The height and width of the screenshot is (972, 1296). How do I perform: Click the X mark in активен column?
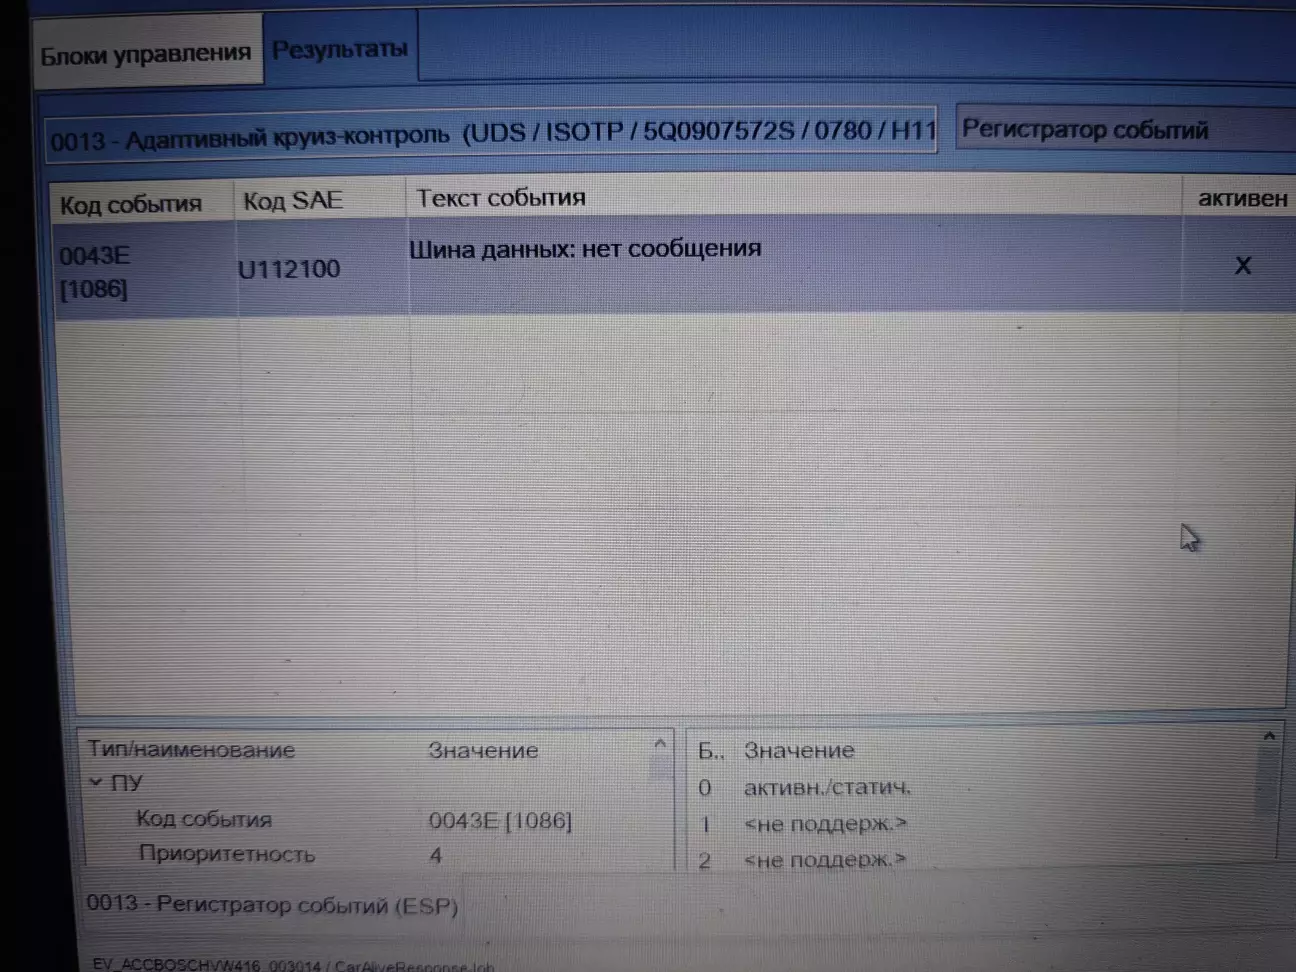tap(1242, 265)
